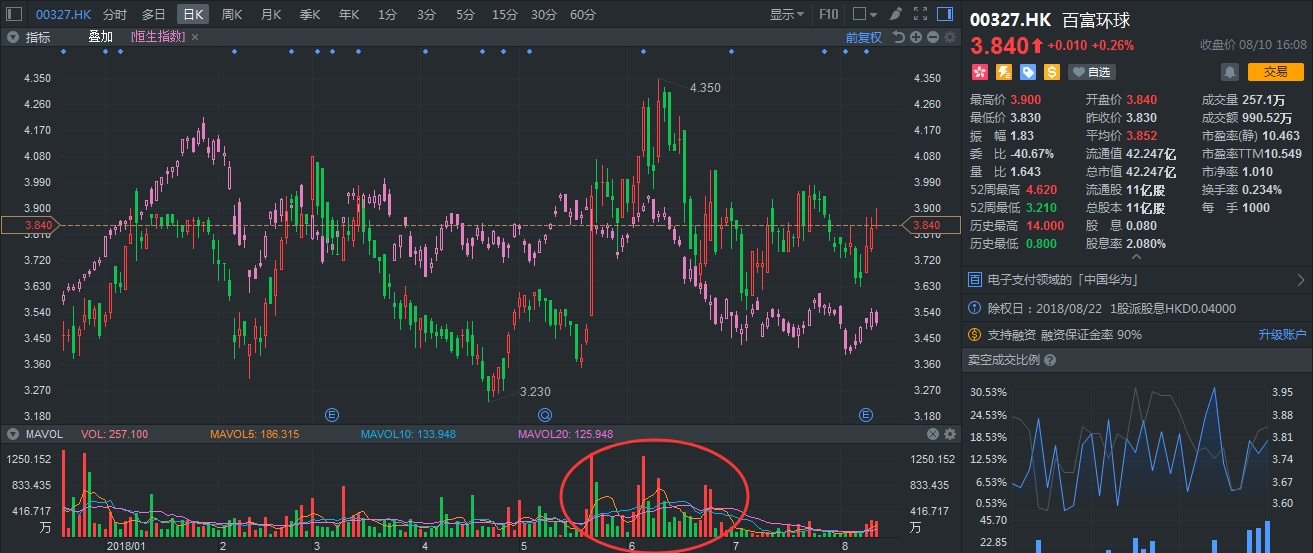Expand the 指标 indicator dropdown arrow

(13, 37)
